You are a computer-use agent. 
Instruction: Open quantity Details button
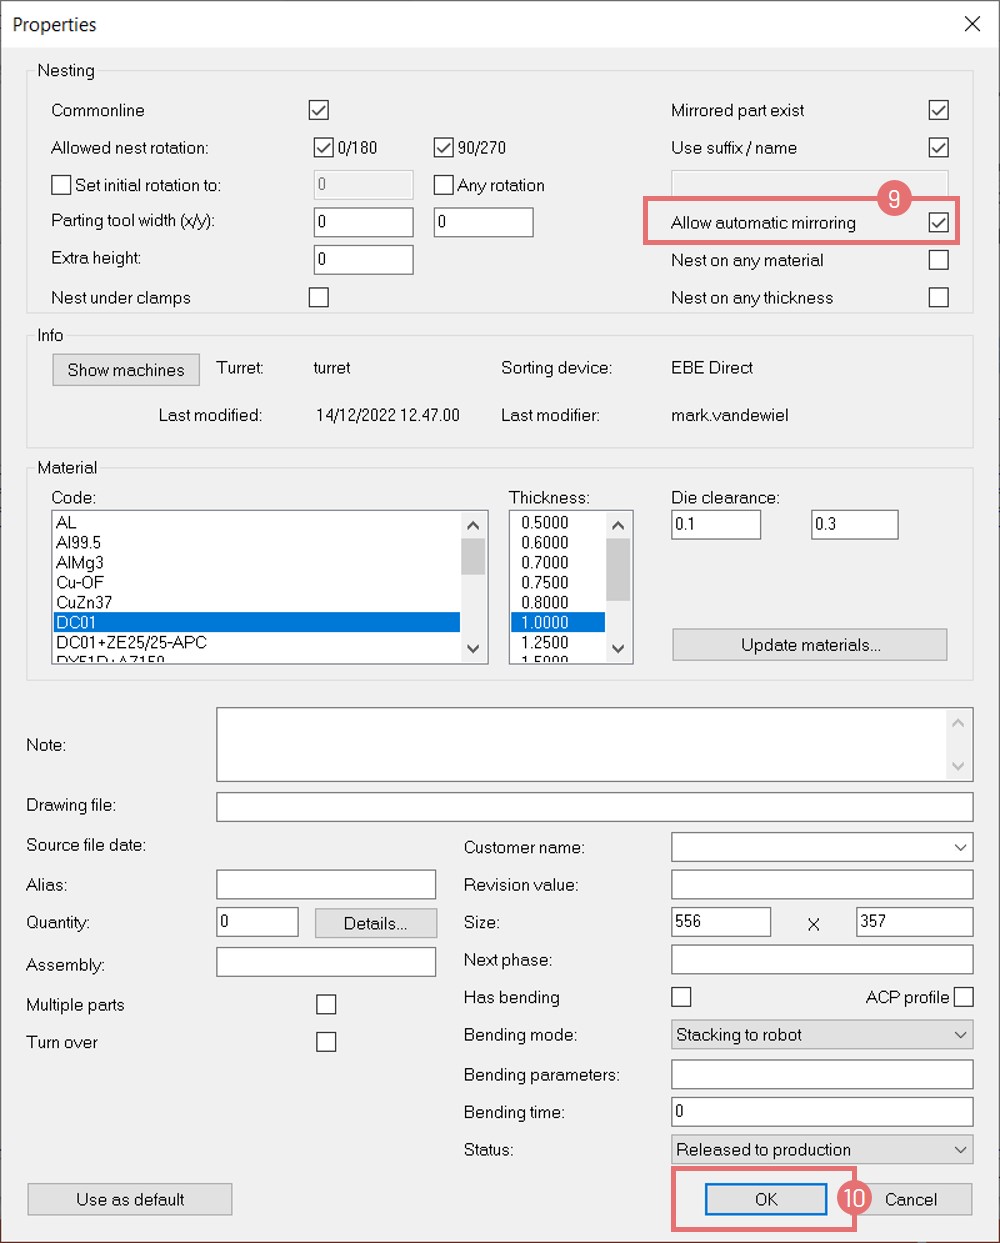tap(375, 923)
